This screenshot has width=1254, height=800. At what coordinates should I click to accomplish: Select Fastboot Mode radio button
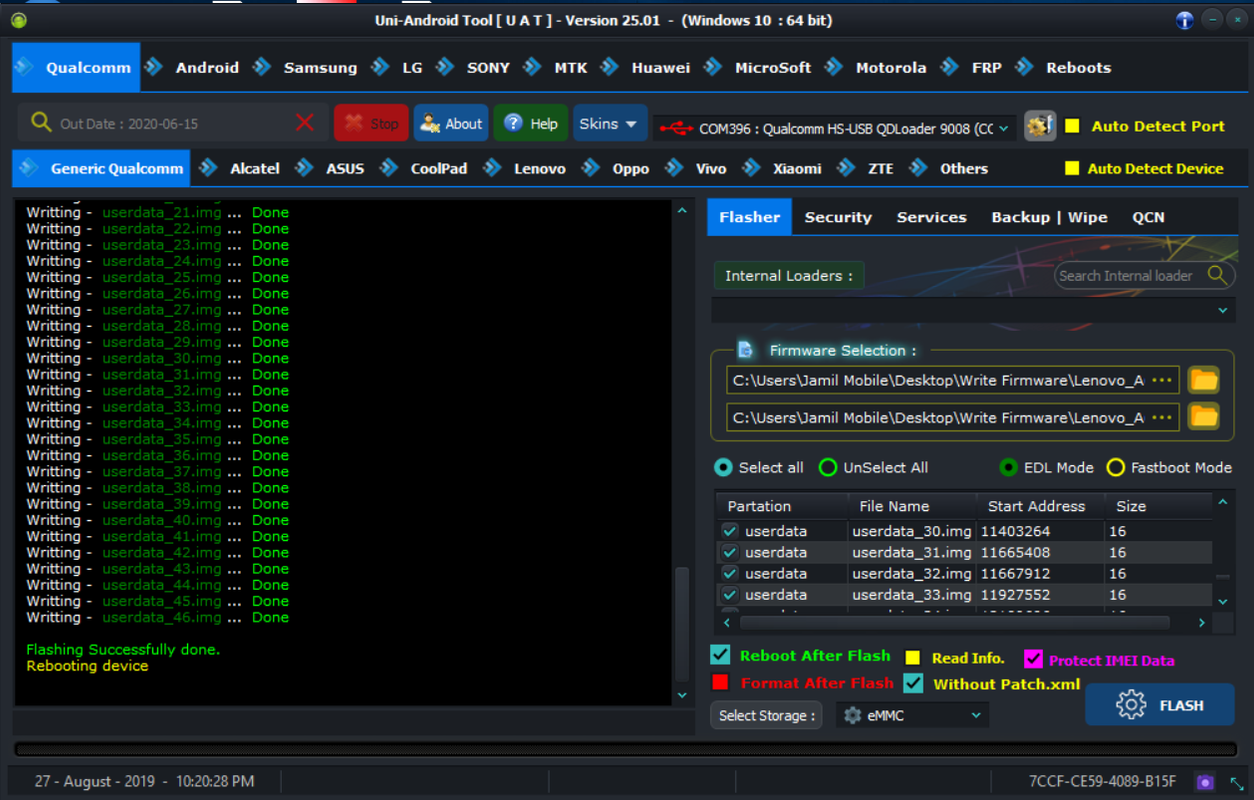pos(1115,468)
